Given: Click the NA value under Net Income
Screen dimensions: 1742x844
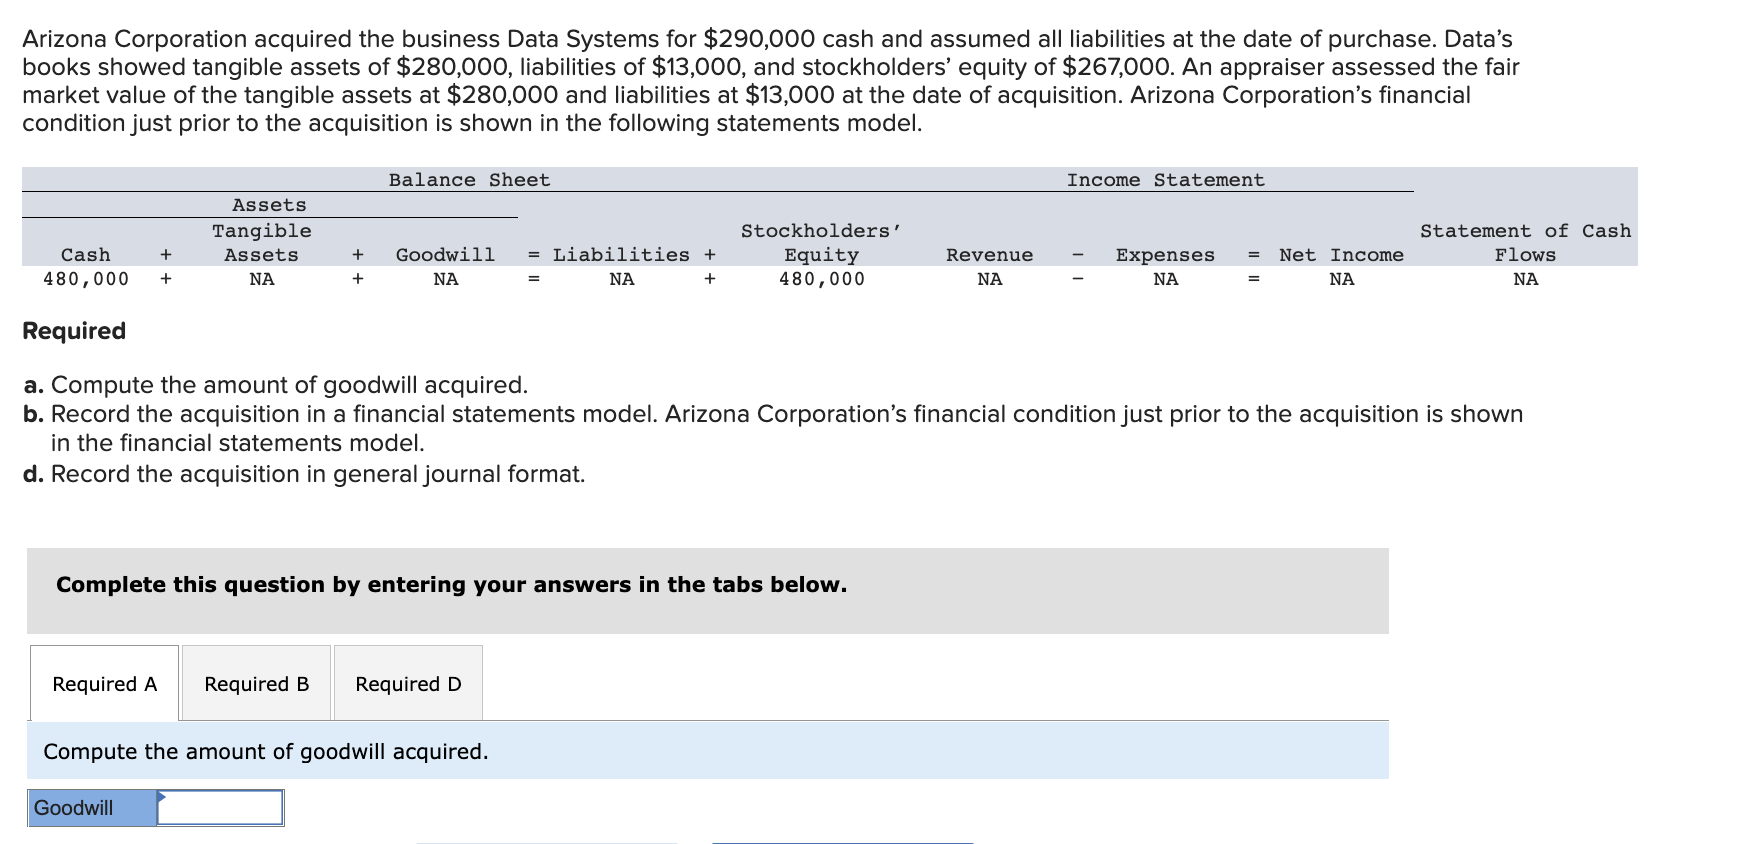Looking at the screenshot, I should pos(1341,279).
